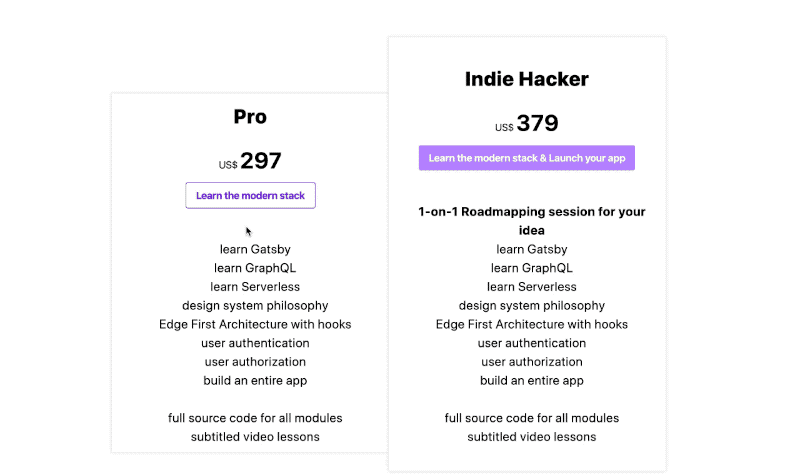
Task: Click "subtitled video lessons" in the Pro card
Action: 255,437
